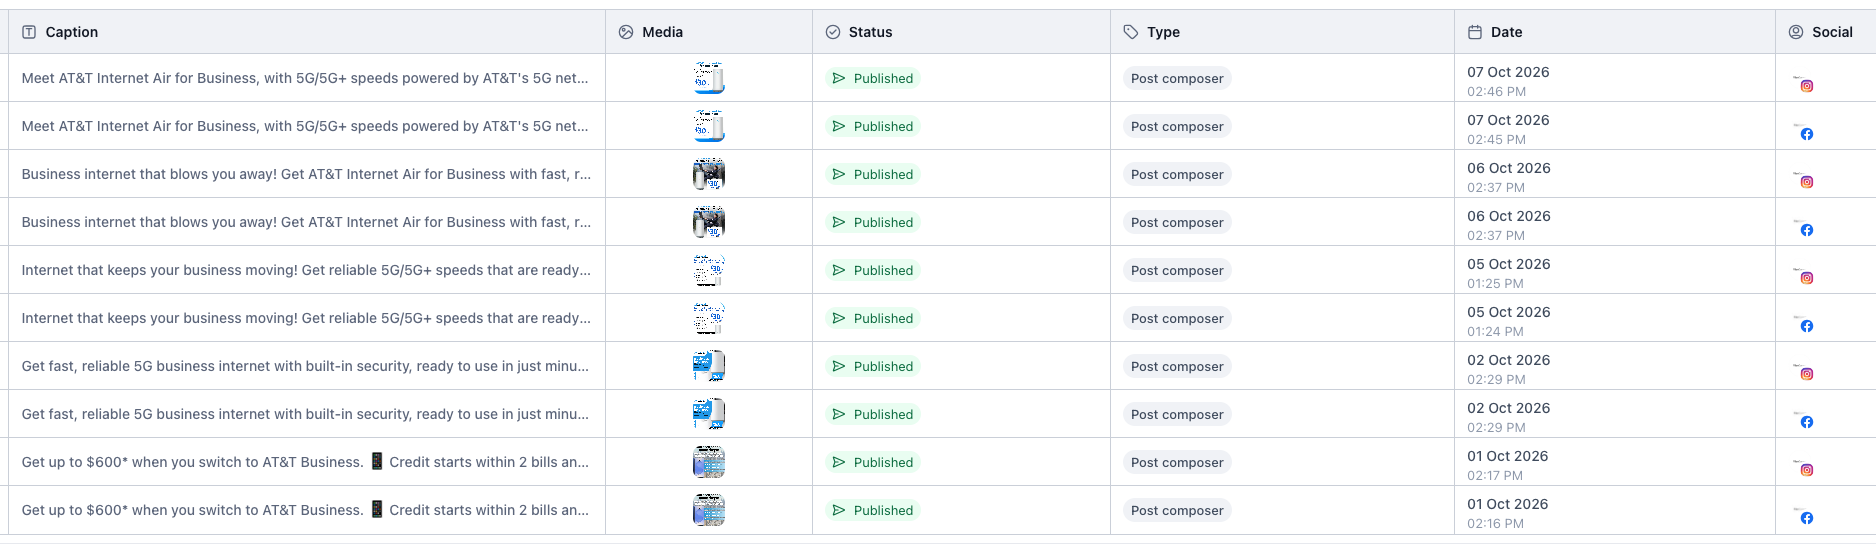Screen dimensions: 1876x553
Task: Open 'Get fast, reliable 5G' caption, Facebook row
Action: [x=305, y=414]
